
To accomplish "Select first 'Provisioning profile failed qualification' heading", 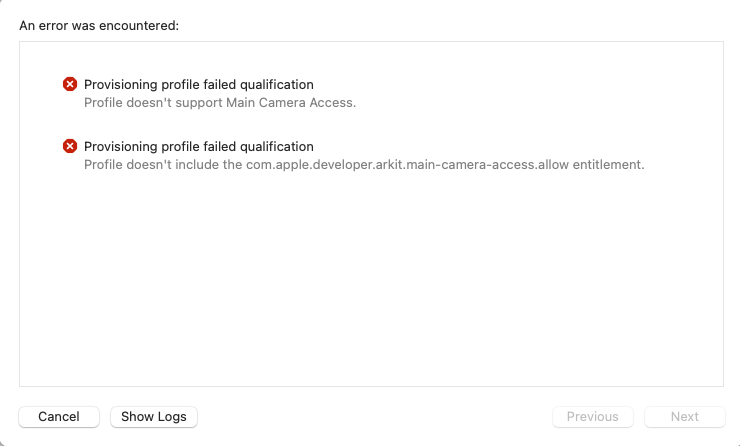I will (199, 84).
